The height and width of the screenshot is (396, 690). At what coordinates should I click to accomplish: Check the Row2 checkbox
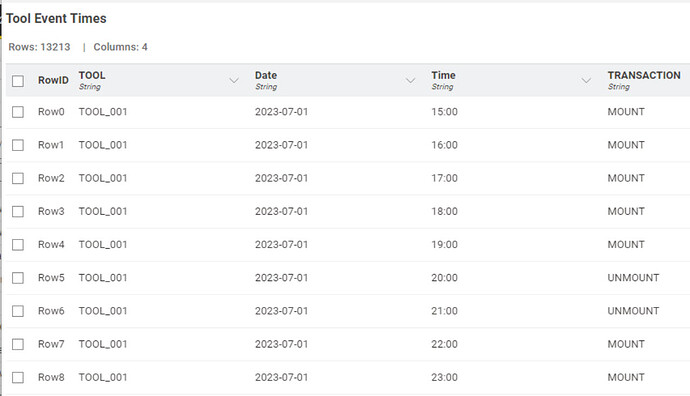pos(18,178)
